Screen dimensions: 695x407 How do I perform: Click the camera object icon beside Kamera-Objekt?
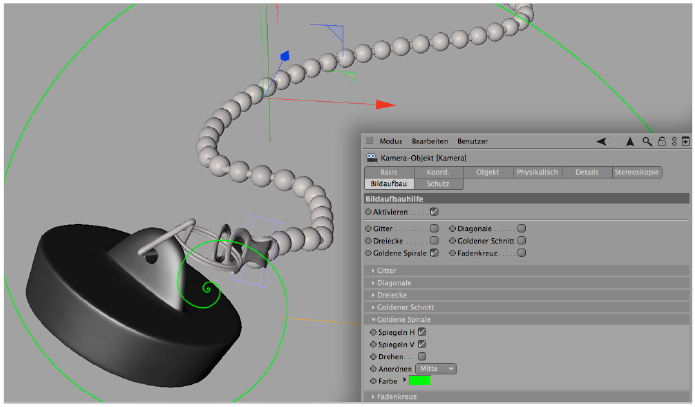[x=371, y=157]
